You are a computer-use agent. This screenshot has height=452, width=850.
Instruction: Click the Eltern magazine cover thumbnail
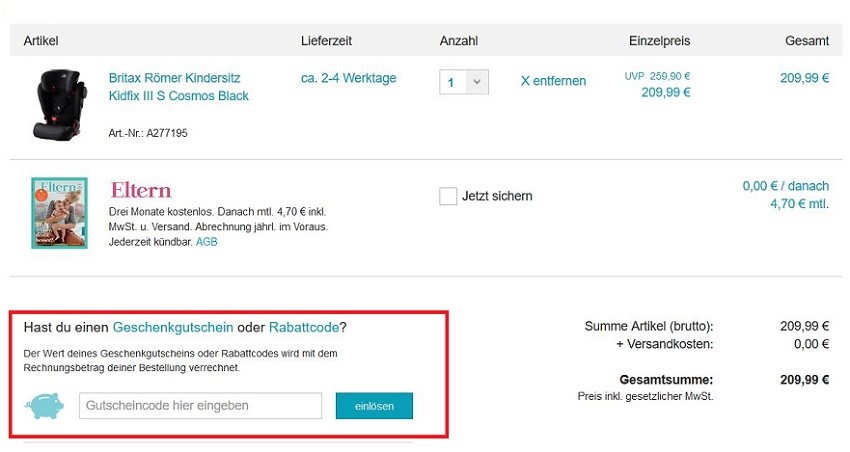(x=59, y=213)
